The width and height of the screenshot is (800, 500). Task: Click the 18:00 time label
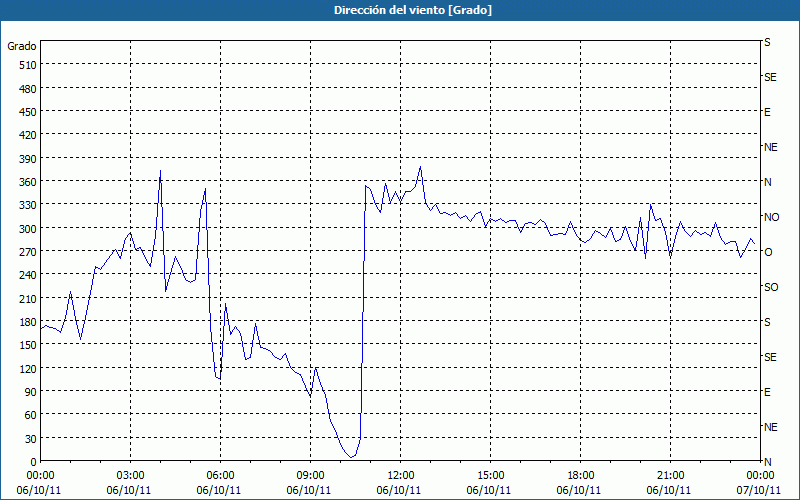click(x=581, y=476)
